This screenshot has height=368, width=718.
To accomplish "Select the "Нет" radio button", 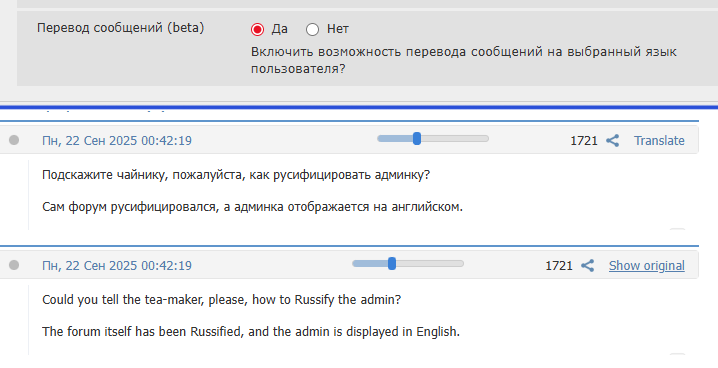I will 312,29.
